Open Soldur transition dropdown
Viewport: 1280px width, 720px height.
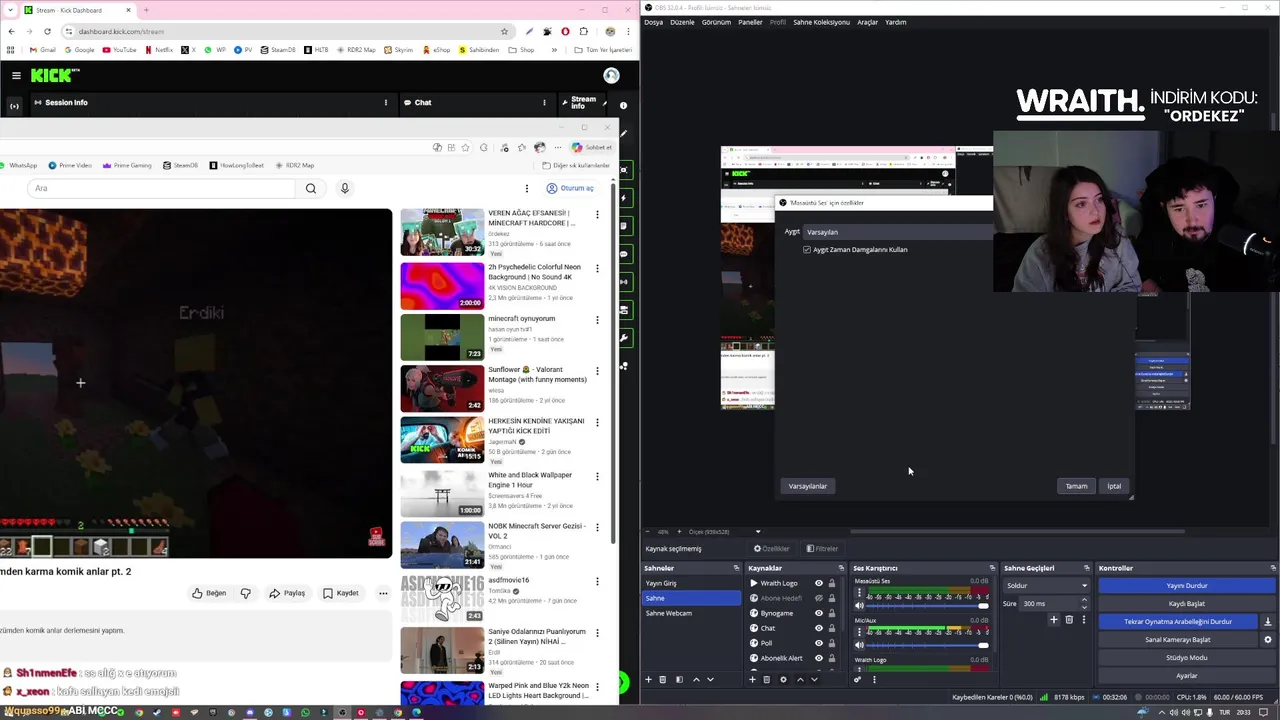(x=1046, y=586)
